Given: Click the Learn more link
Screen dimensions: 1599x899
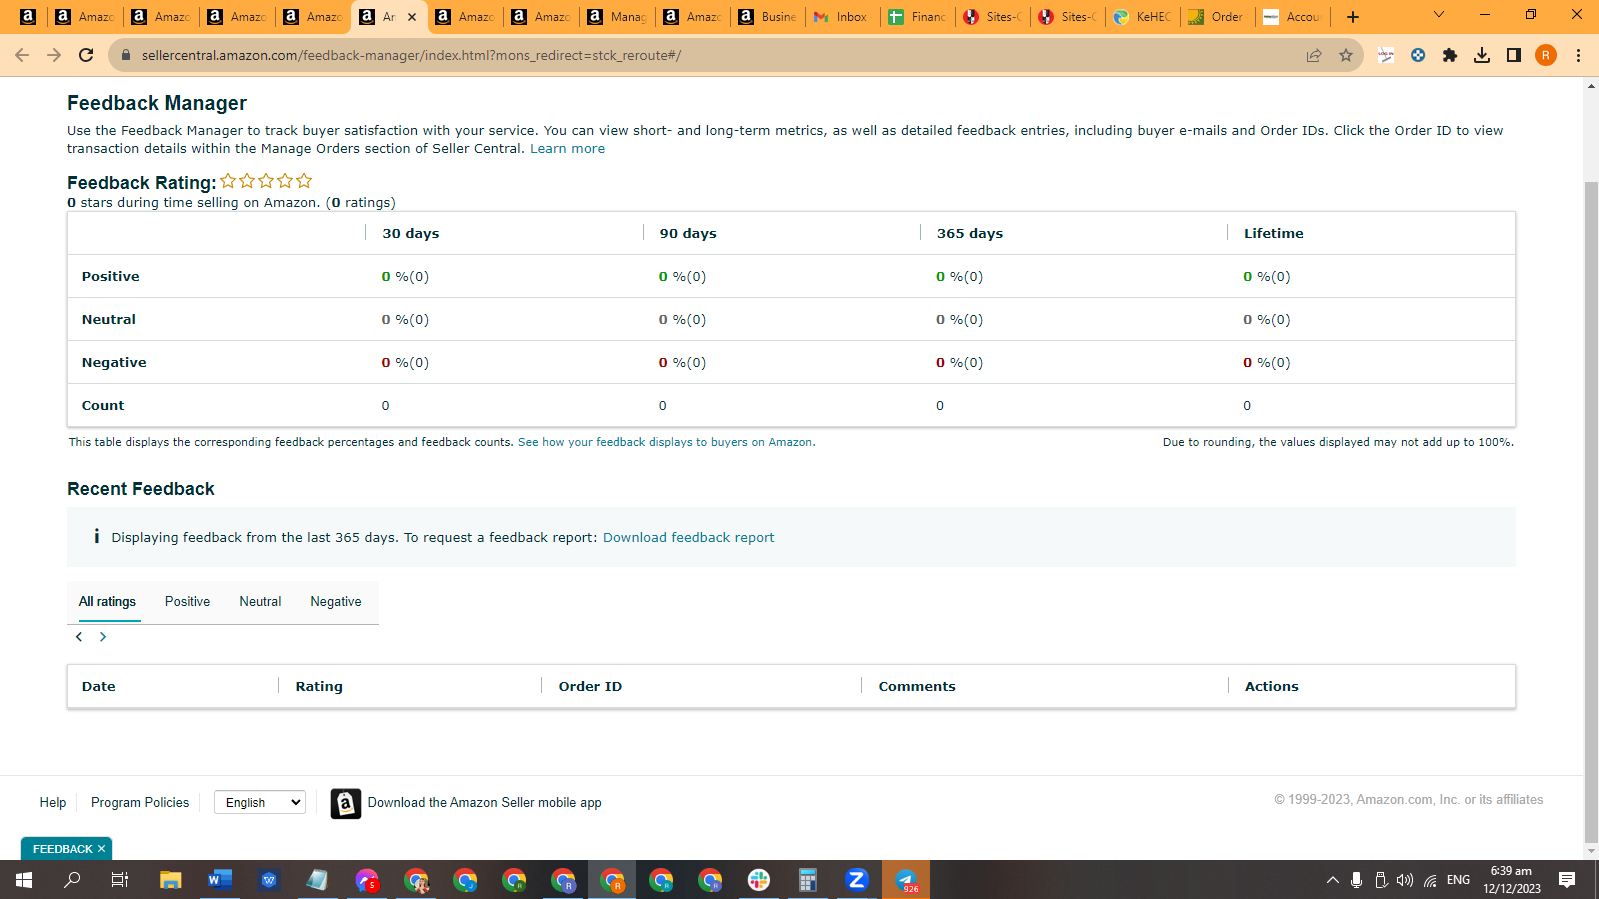Looking at the screenshot, I should point(567,149).
